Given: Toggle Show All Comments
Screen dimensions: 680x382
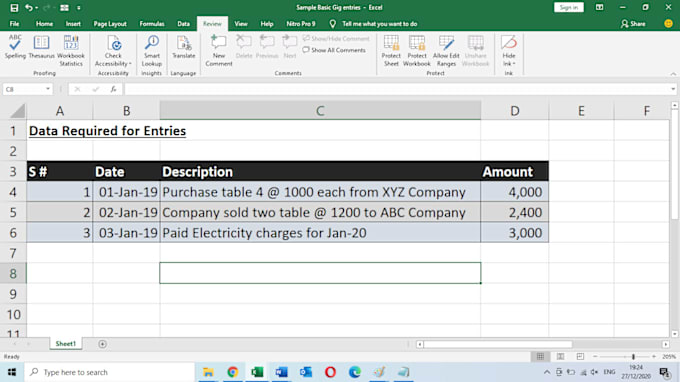Looking at the screenshot, I should pyautogui.click(x=334, y=50).
